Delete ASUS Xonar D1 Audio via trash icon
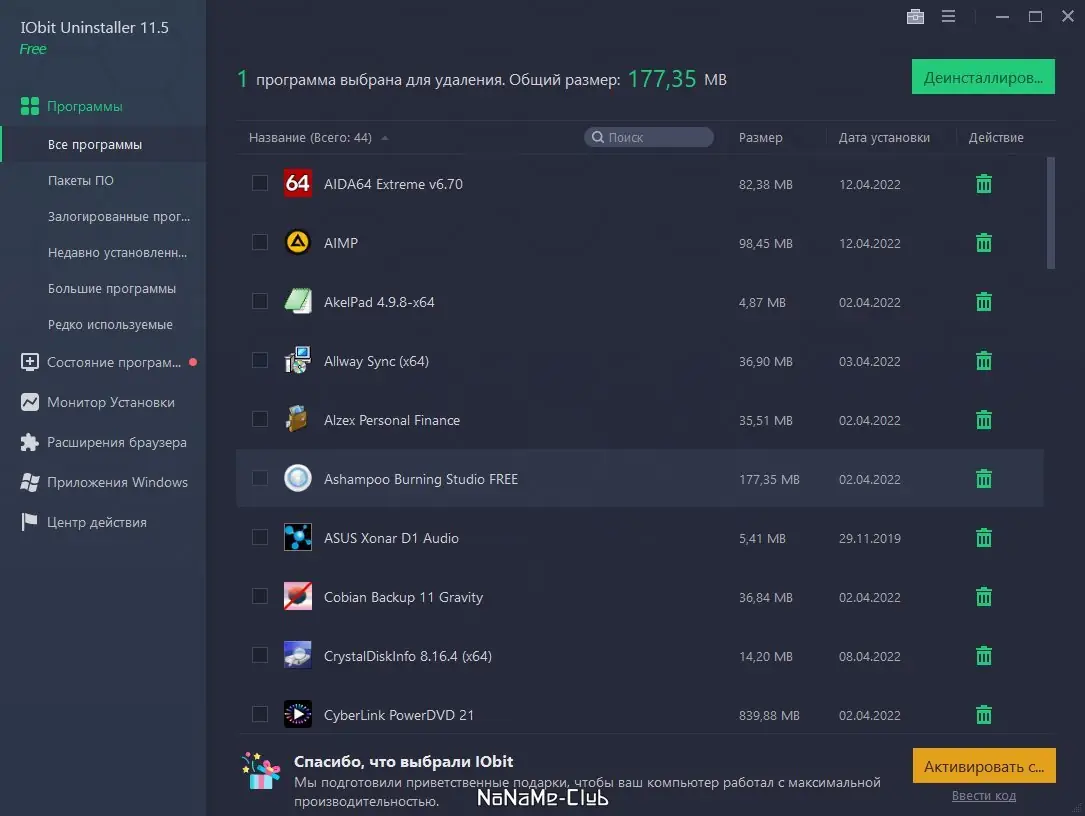Image resolution: width=1085 pixels, height=816 pixels. coord(983,538)
